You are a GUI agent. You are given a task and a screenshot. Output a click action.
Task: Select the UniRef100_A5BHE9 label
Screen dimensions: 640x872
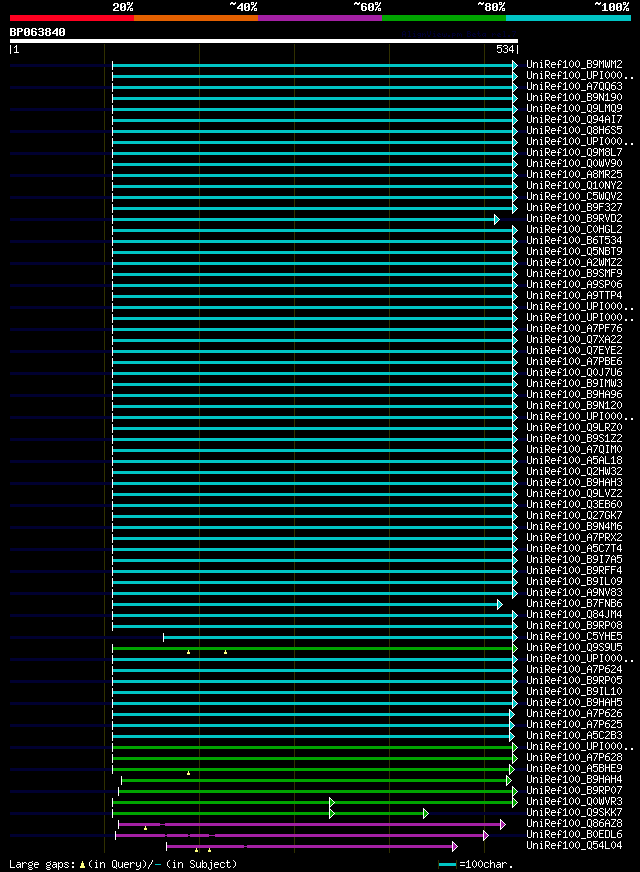(x=574, y=769)
